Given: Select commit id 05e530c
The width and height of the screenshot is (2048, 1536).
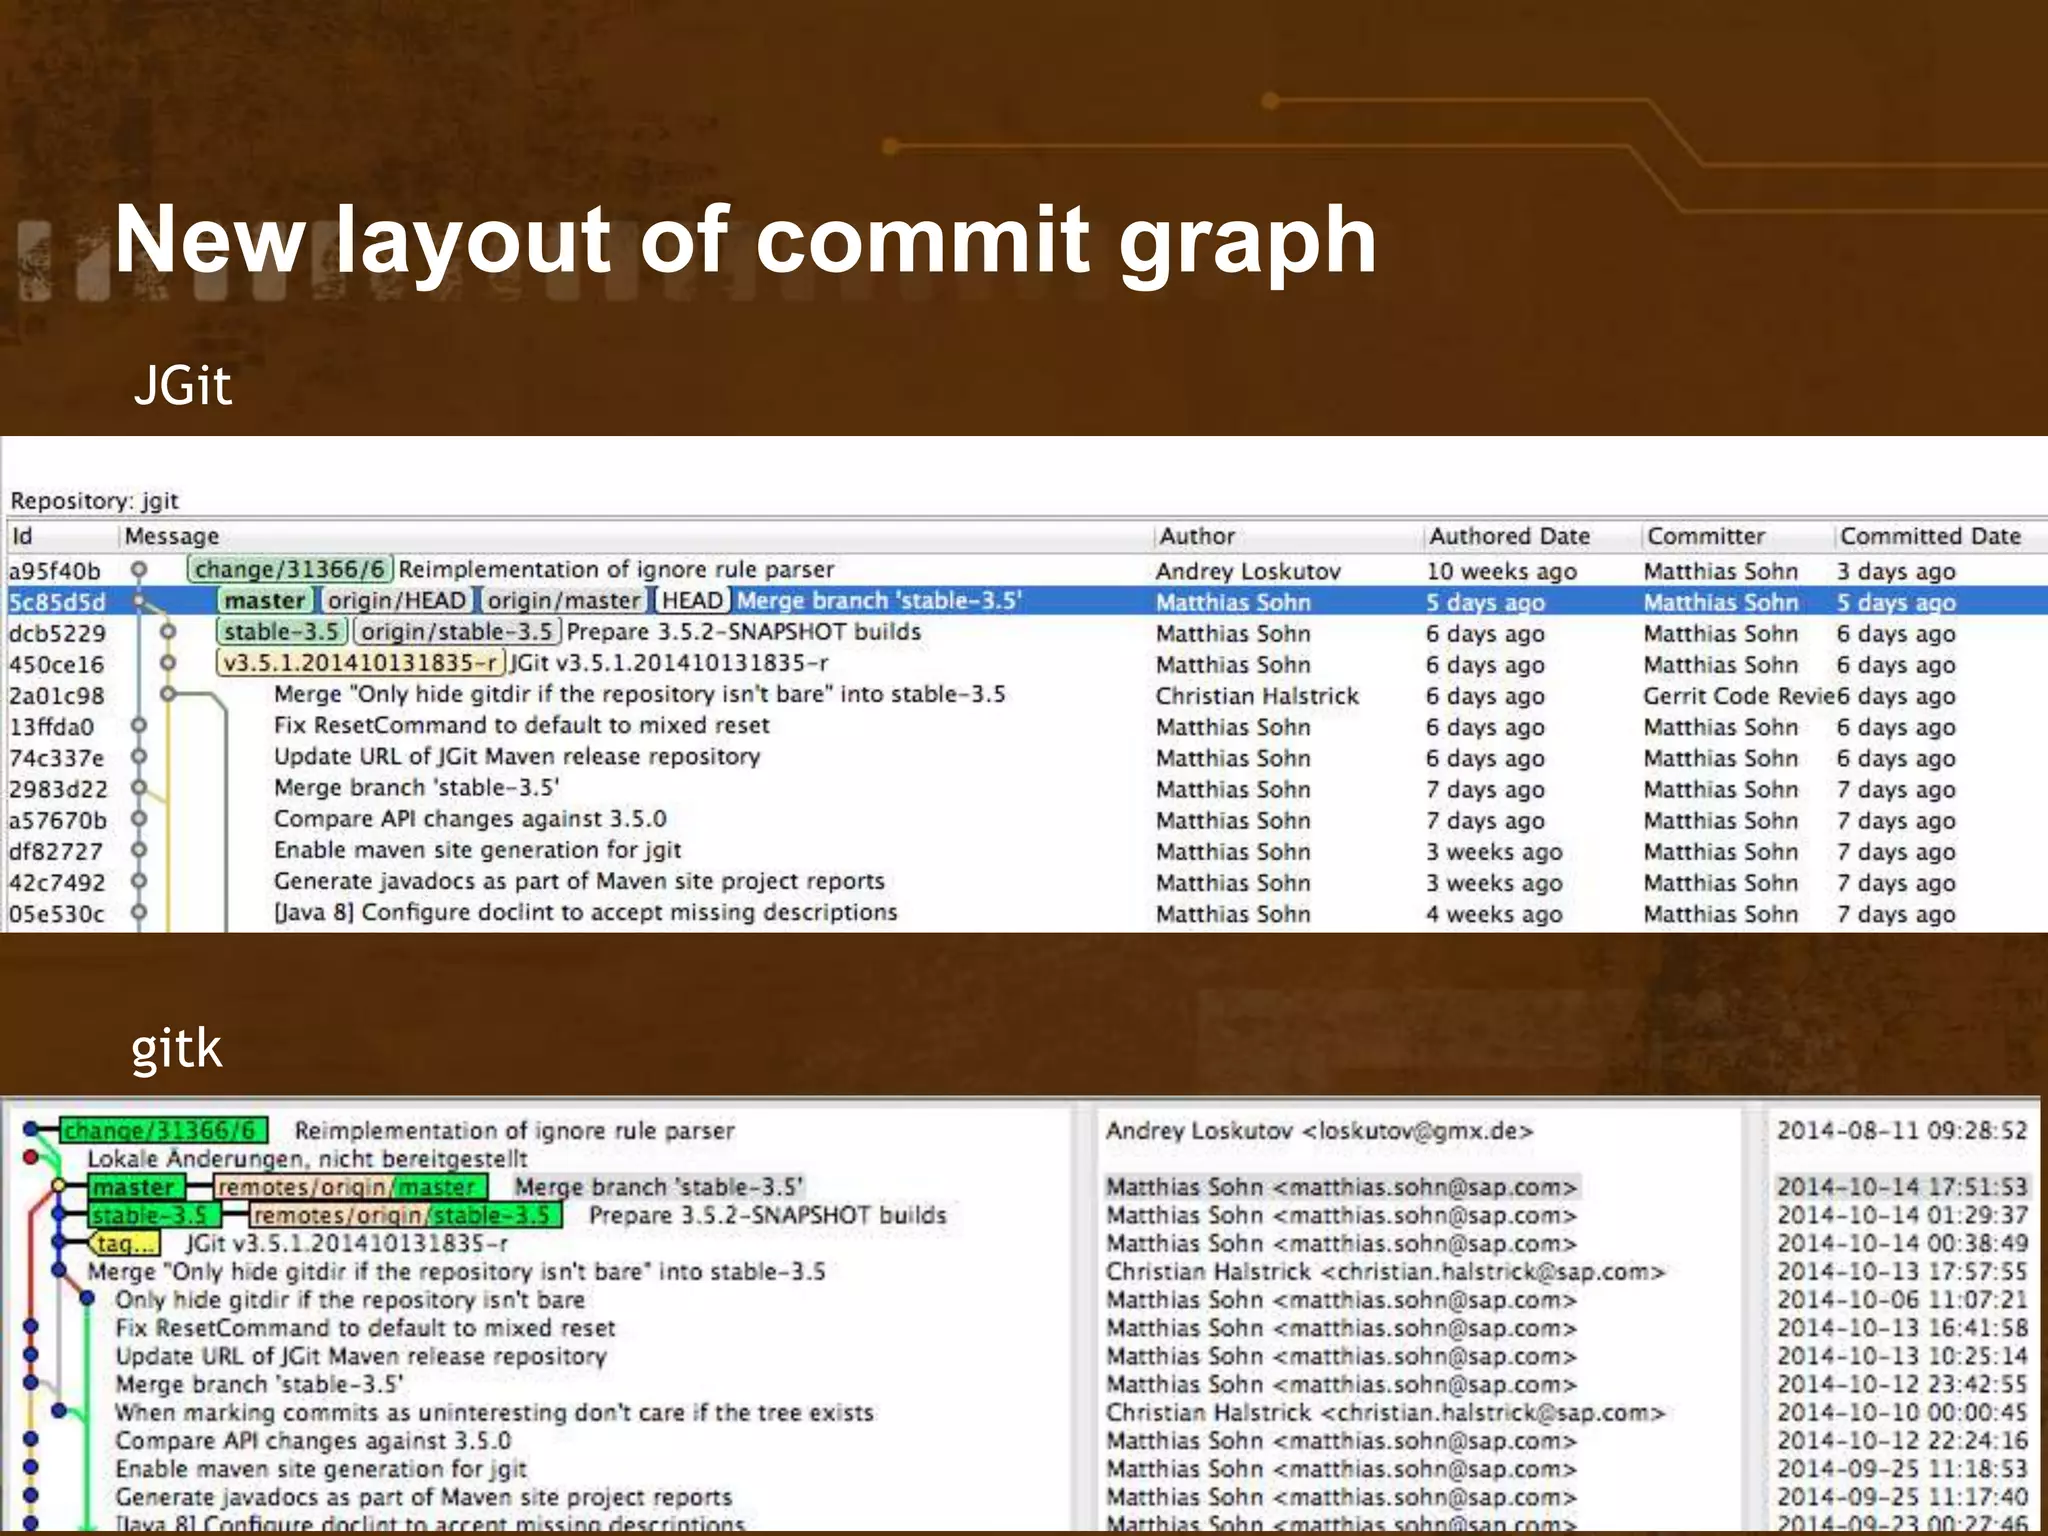Looking at the screenshot, I should (56, 914).
